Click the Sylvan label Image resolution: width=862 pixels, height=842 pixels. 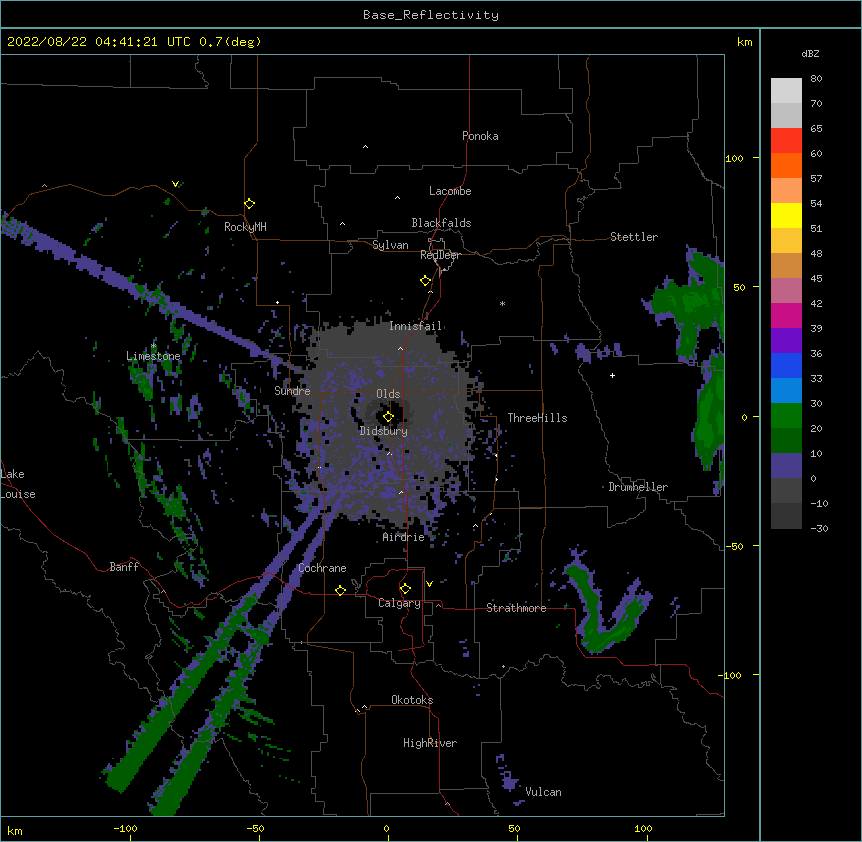point(390,245)
